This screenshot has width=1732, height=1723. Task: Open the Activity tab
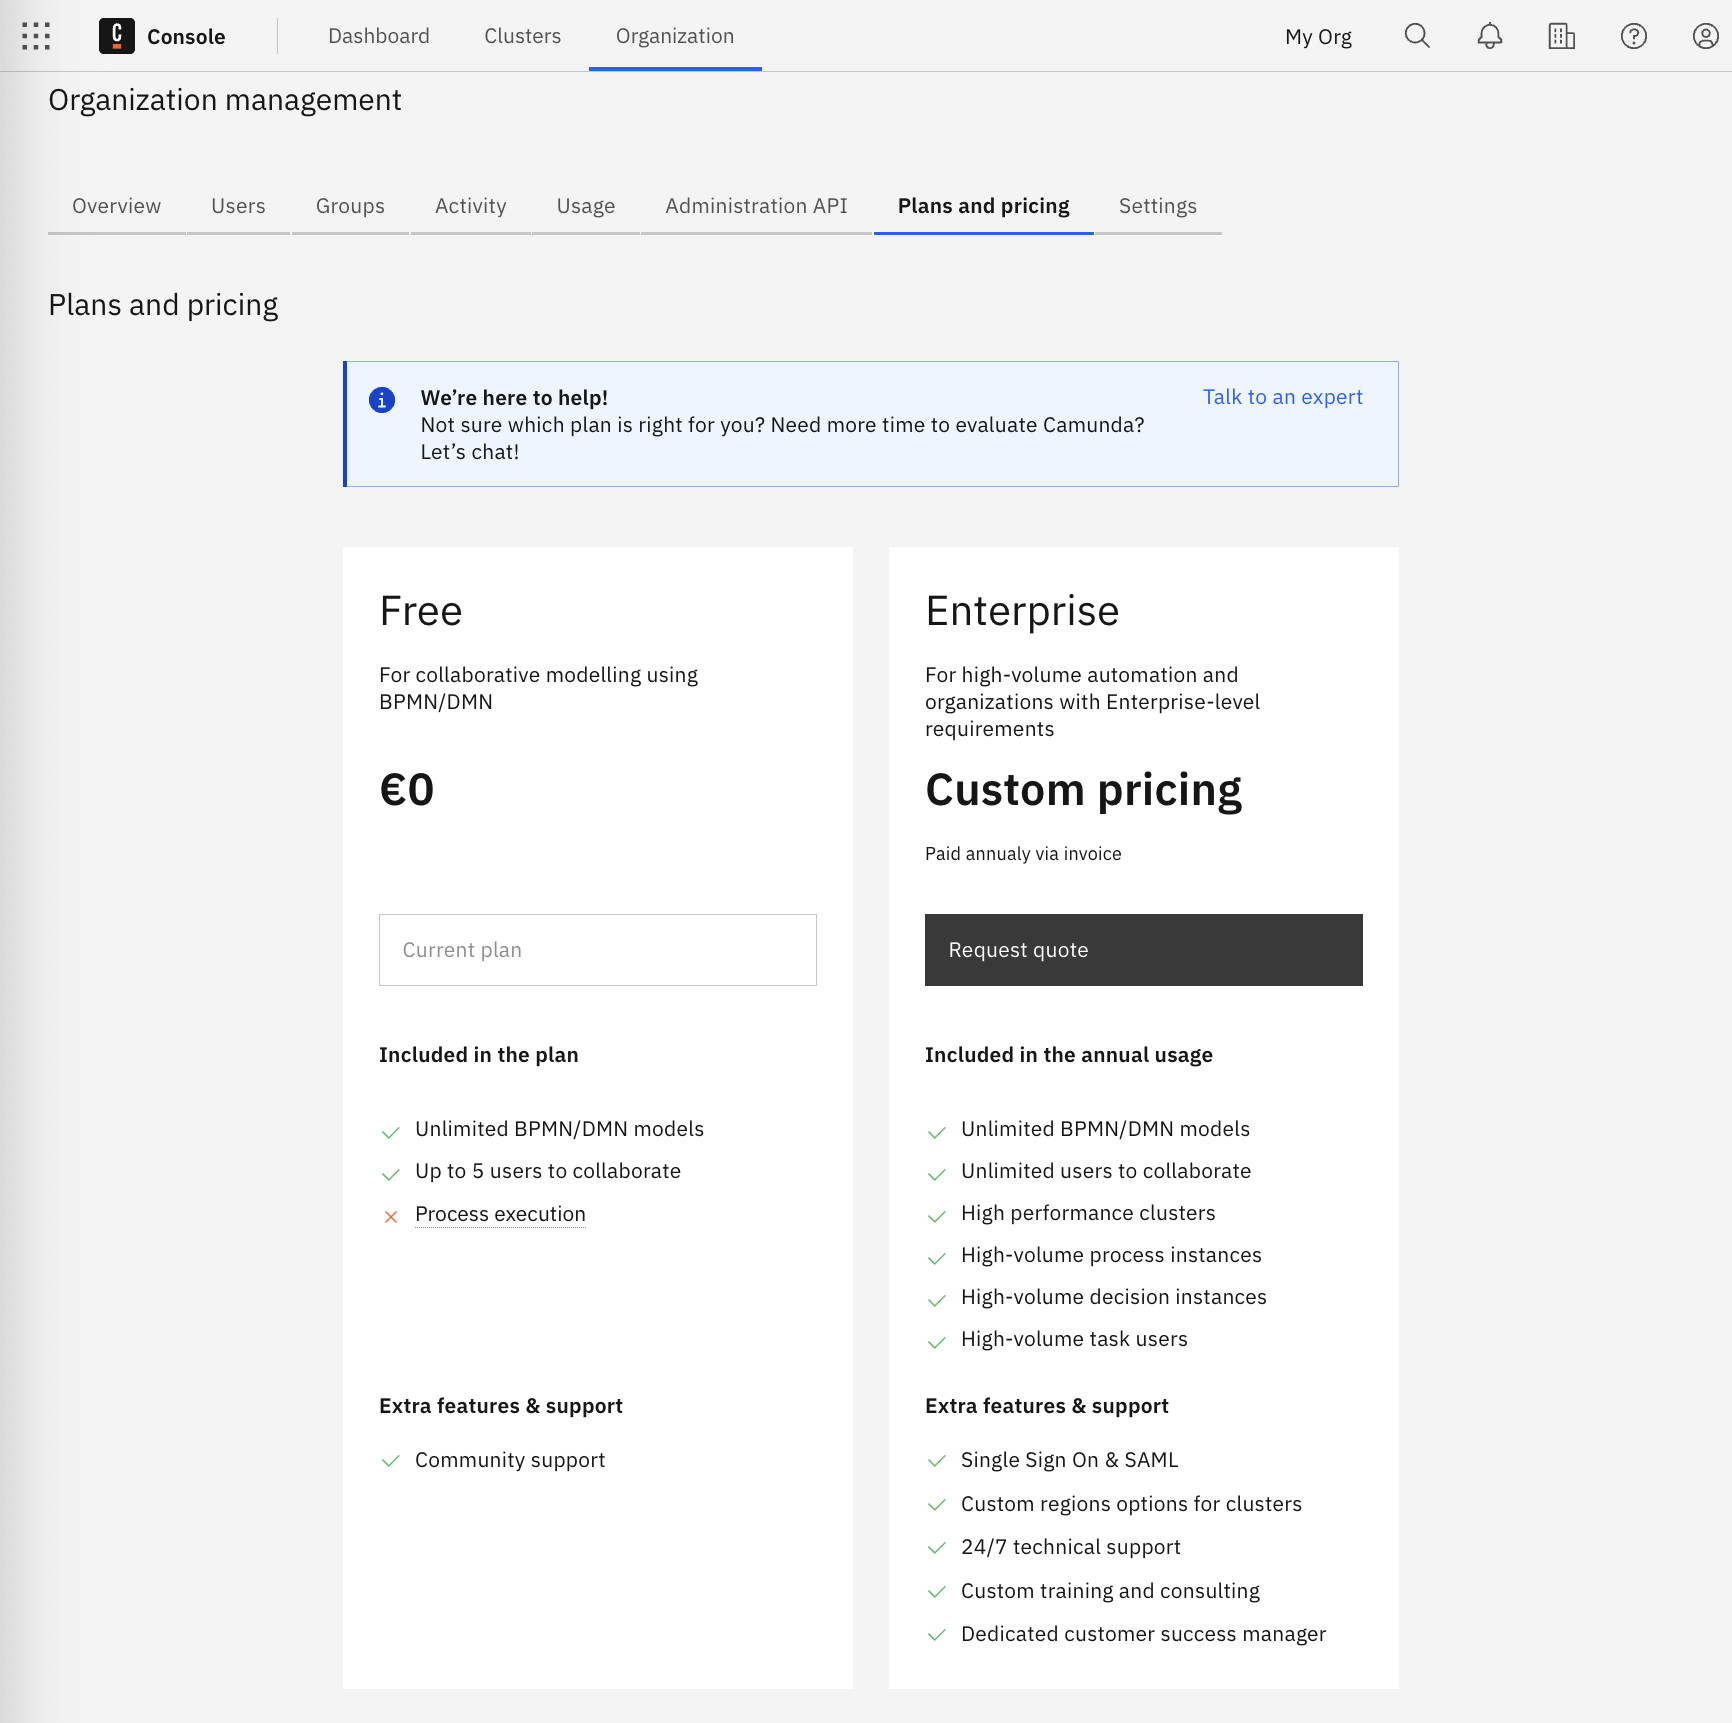click(471, 206)
